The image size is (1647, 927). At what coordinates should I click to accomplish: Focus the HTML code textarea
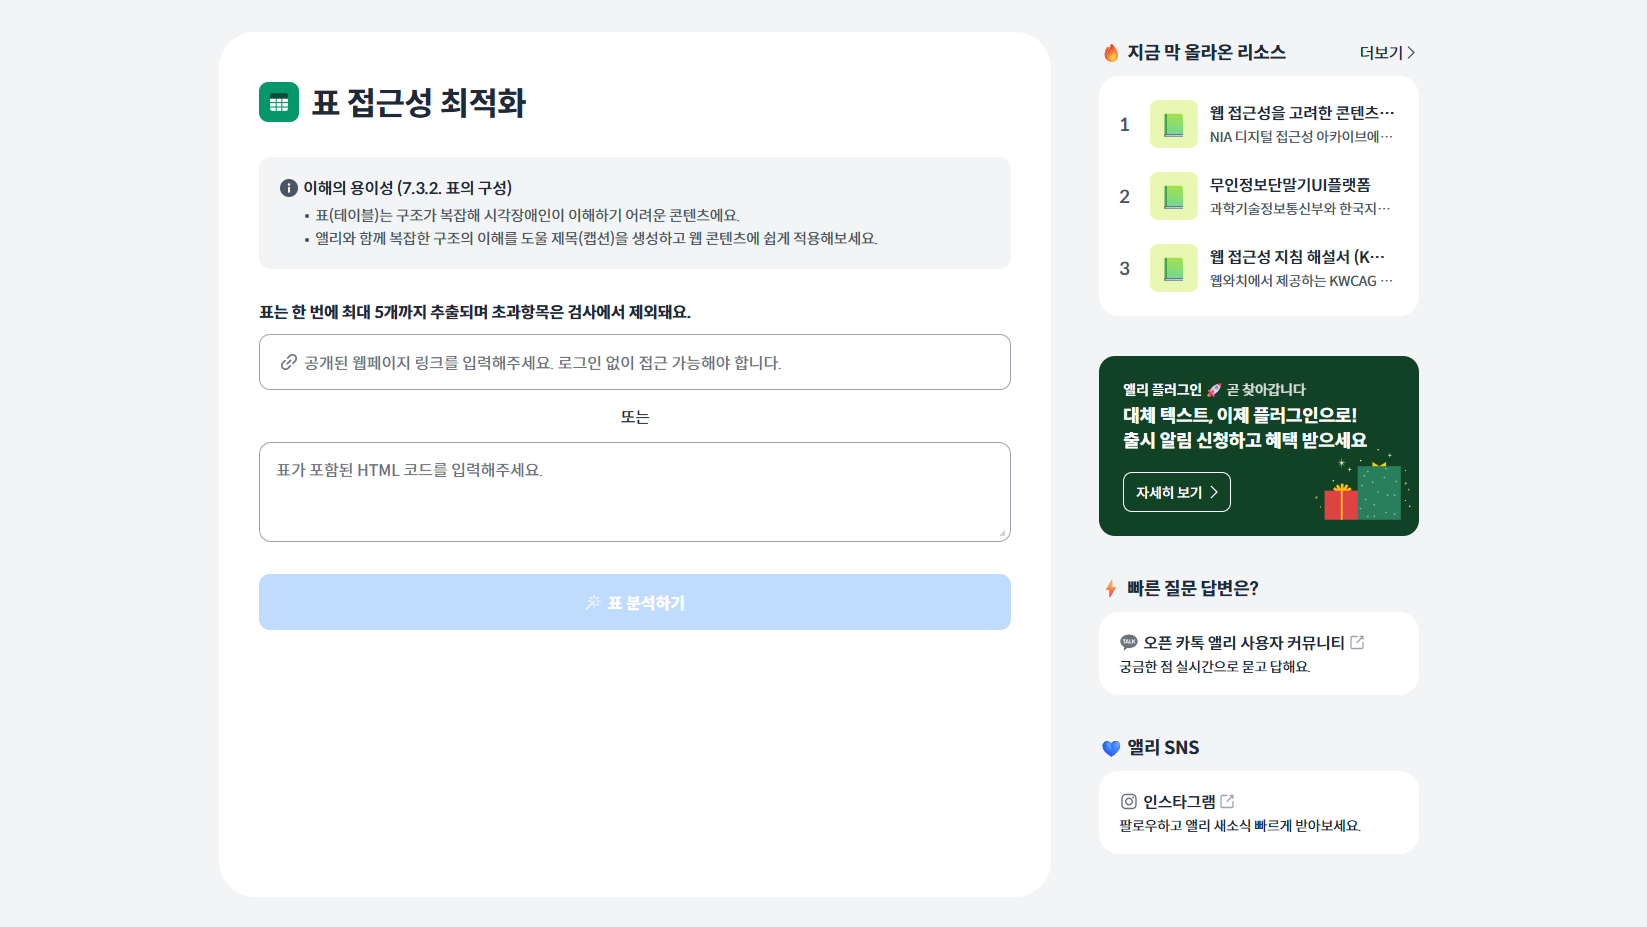pyautogui.click(x=635, y=492)
